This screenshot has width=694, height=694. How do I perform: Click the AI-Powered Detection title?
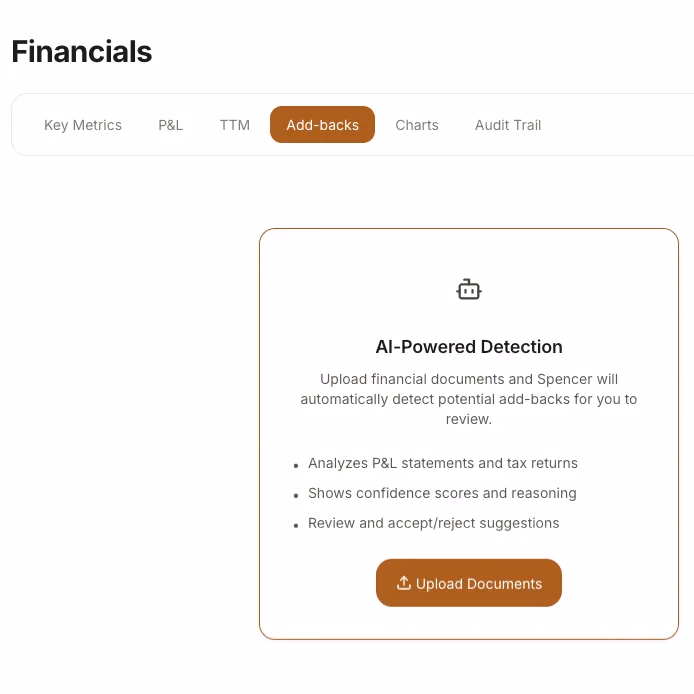pos(469,347)
